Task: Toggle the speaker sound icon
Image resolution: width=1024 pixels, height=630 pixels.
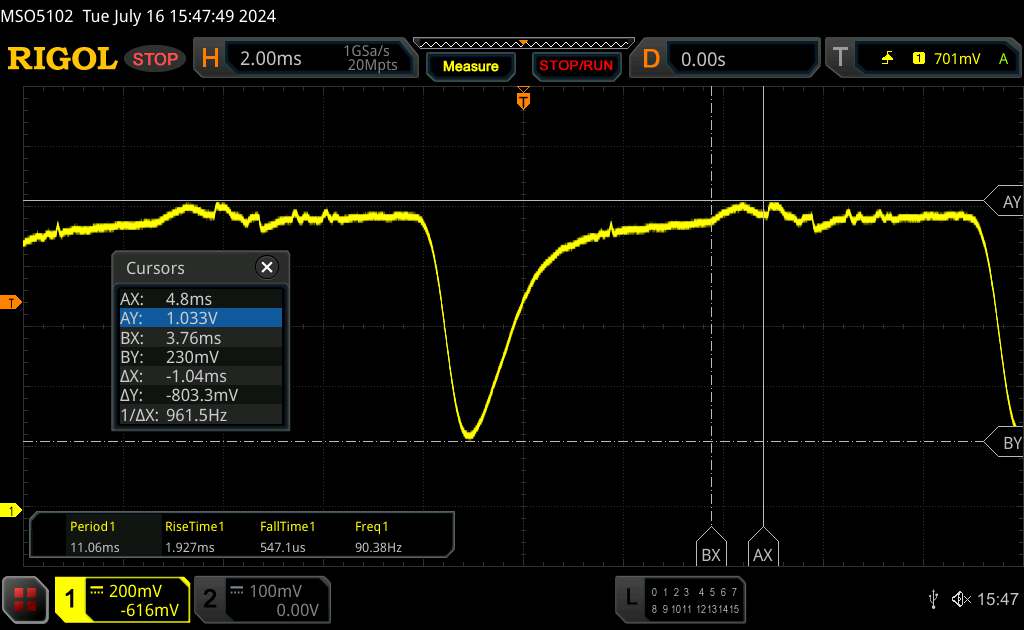Action: pyautogui.click(x=961, y=598)
